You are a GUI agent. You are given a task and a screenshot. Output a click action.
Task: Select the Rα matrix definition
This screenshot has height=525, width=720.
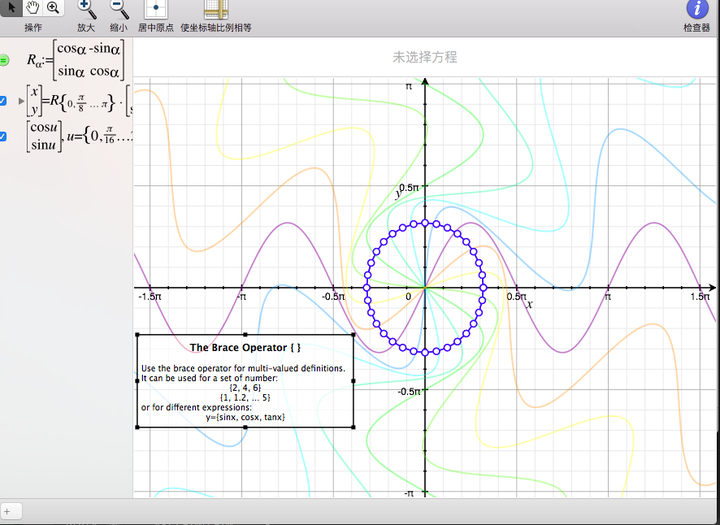tap(75, 60)
